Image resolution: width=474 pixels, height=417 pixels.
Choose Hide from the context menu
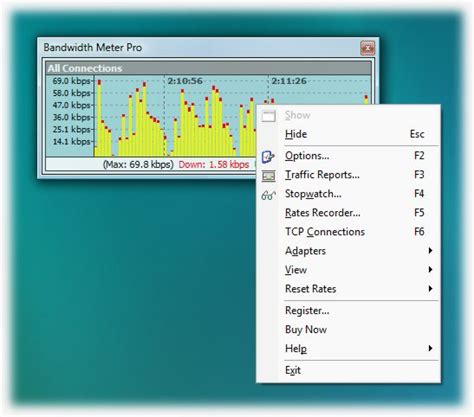pyautogui.click(x=348, y=134)
